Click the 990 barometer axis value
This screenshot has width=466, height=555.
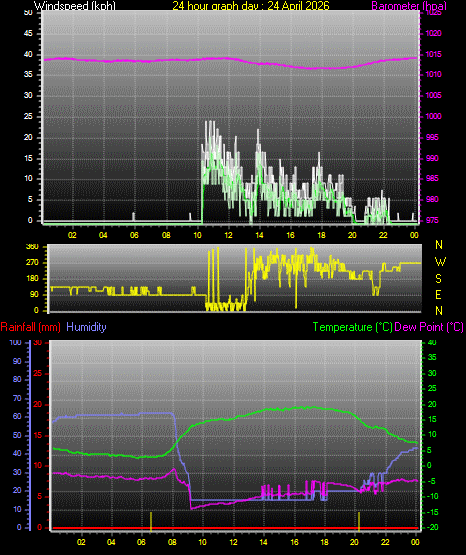pyautogui.click(x=432, y=158)
